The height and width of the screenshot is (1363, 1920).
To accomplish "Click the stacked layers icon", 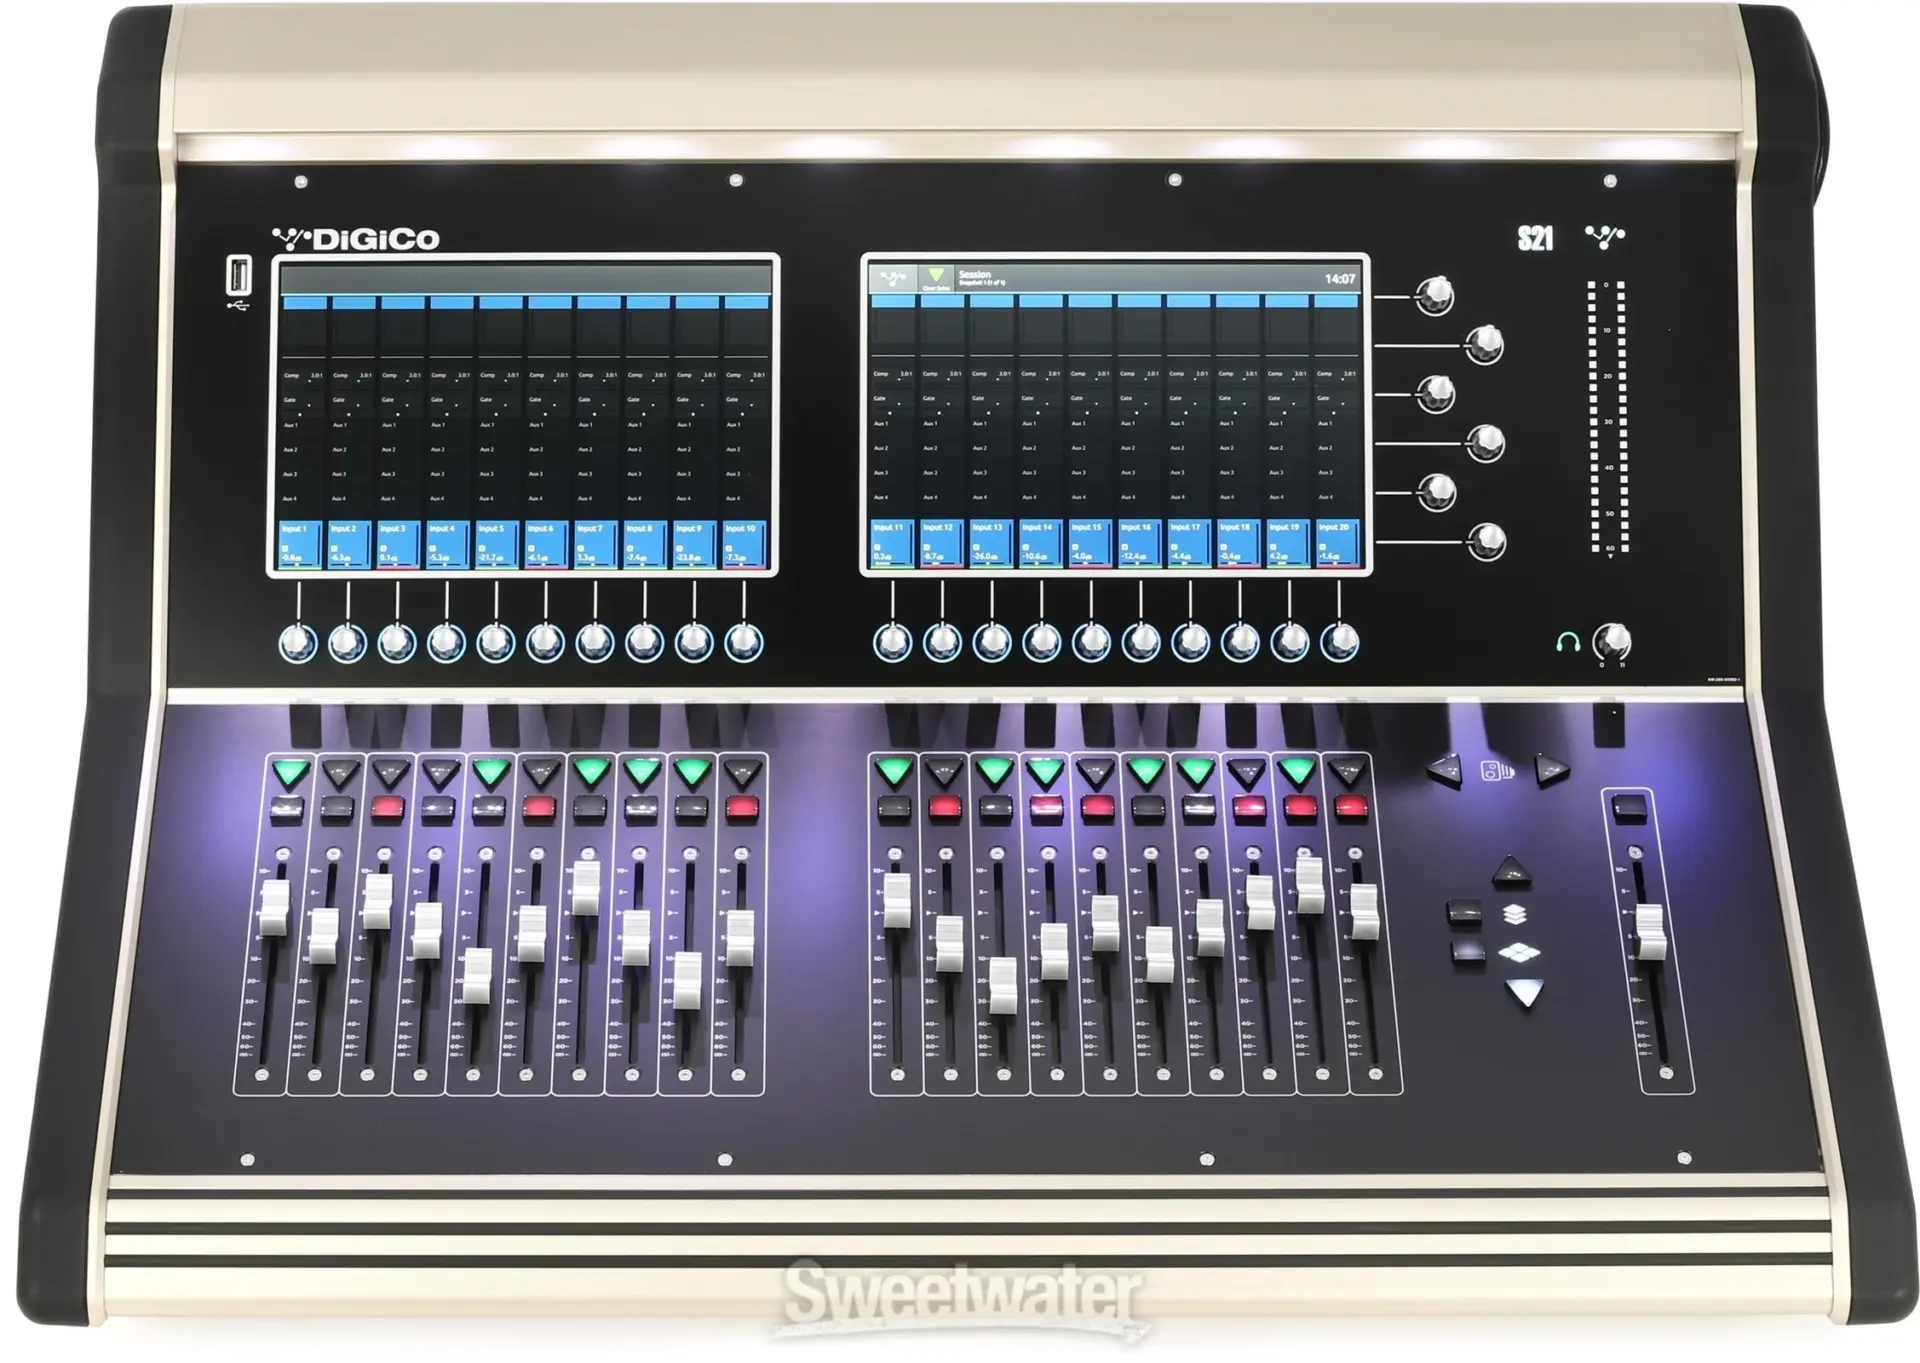I will (x=1515, y=913).
